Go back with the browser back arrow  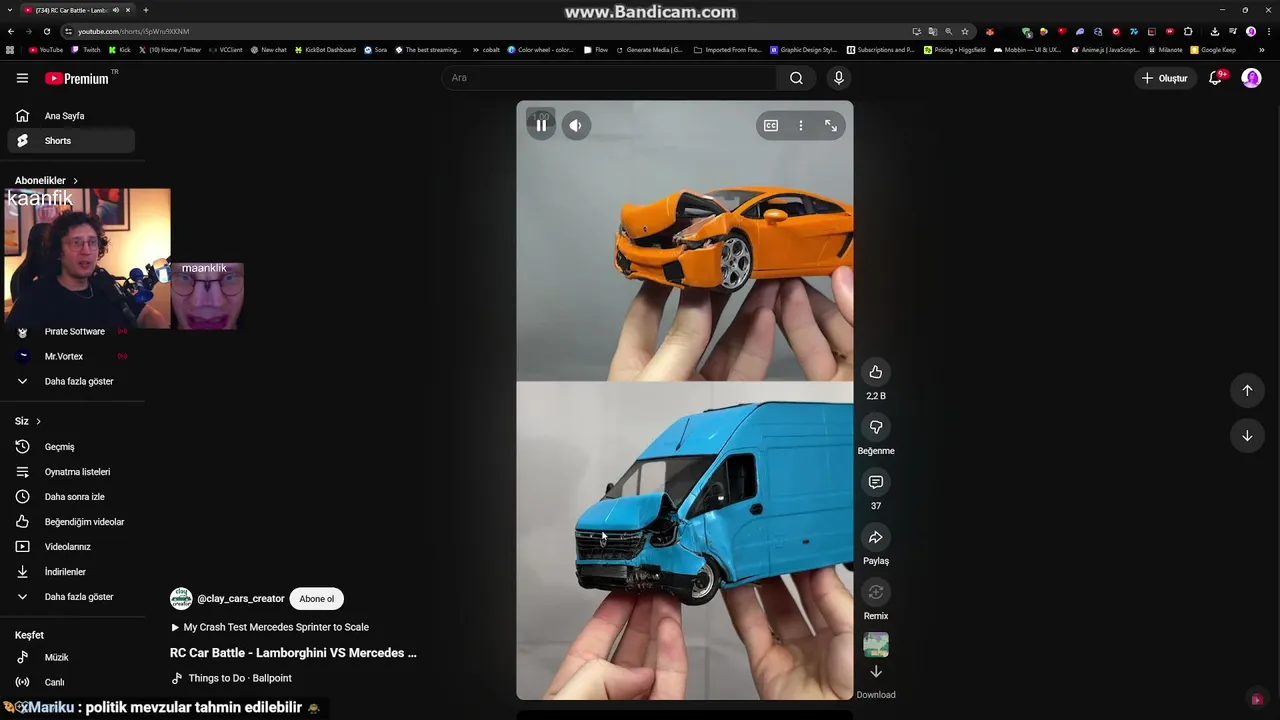point(12,31)
